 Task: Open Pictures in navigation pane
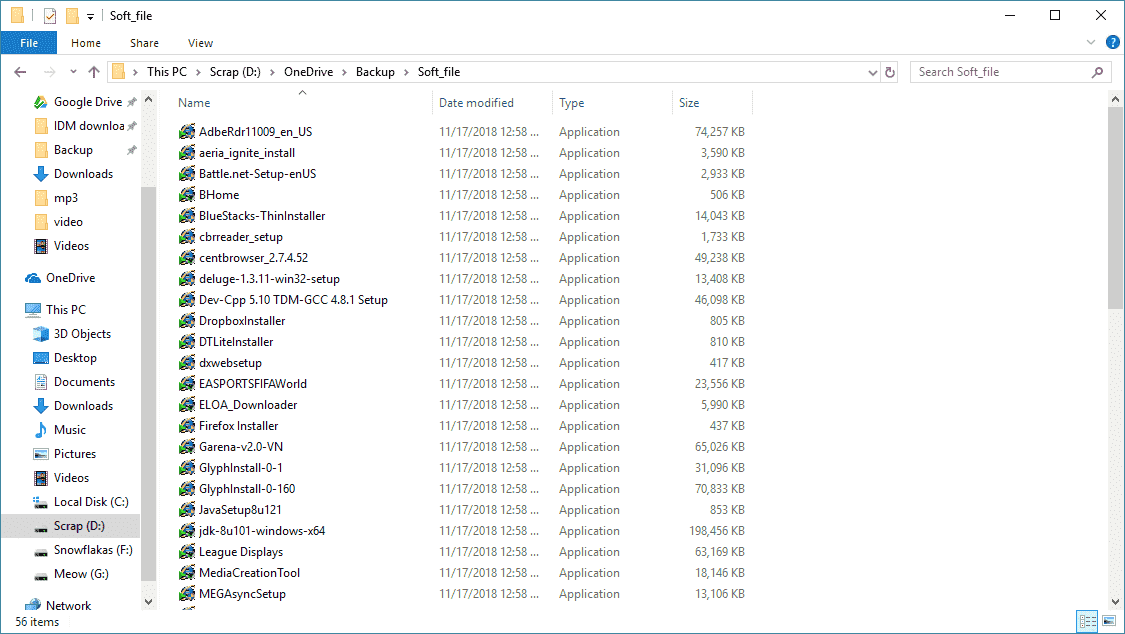pyautogui.click(x=75, y=454)
